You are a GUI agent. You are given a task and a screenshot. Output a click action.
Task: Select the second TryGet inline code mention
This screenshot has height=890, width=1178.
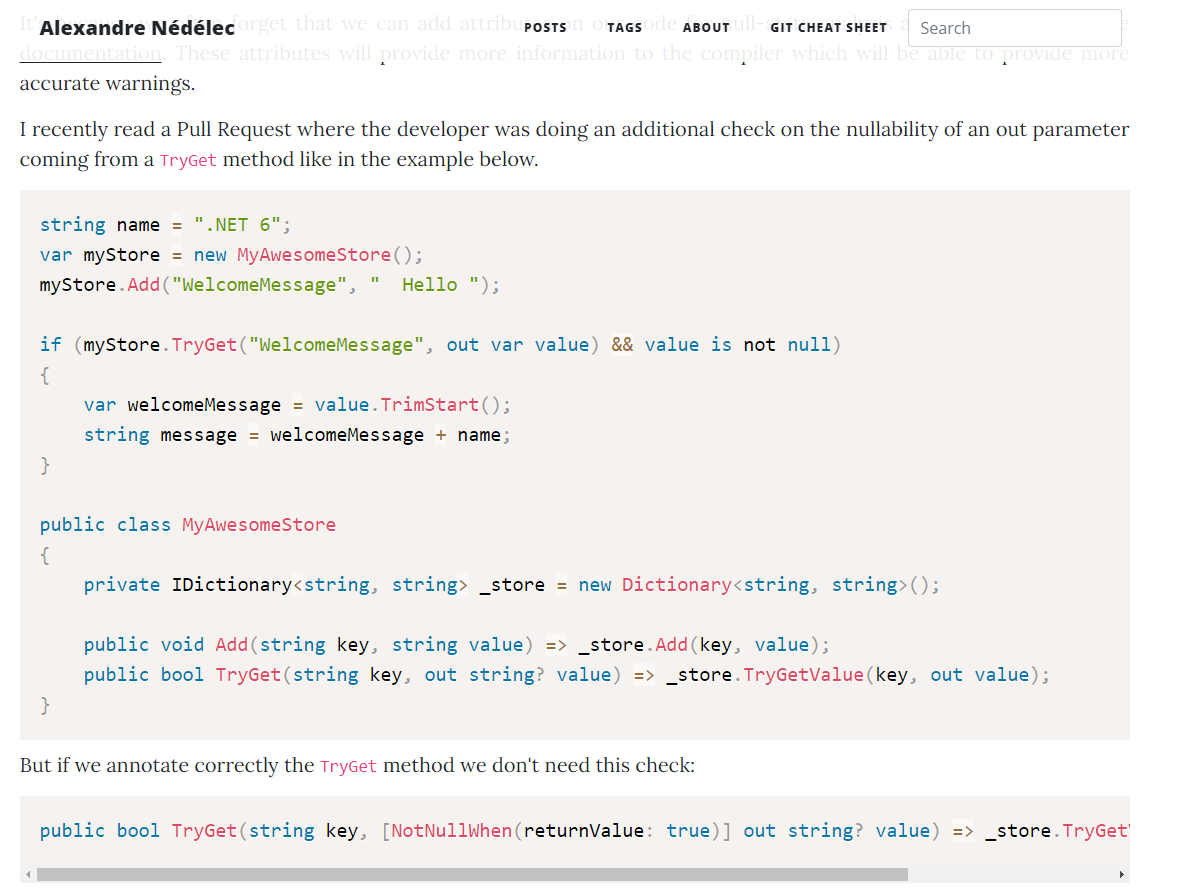tap(348, 766)
